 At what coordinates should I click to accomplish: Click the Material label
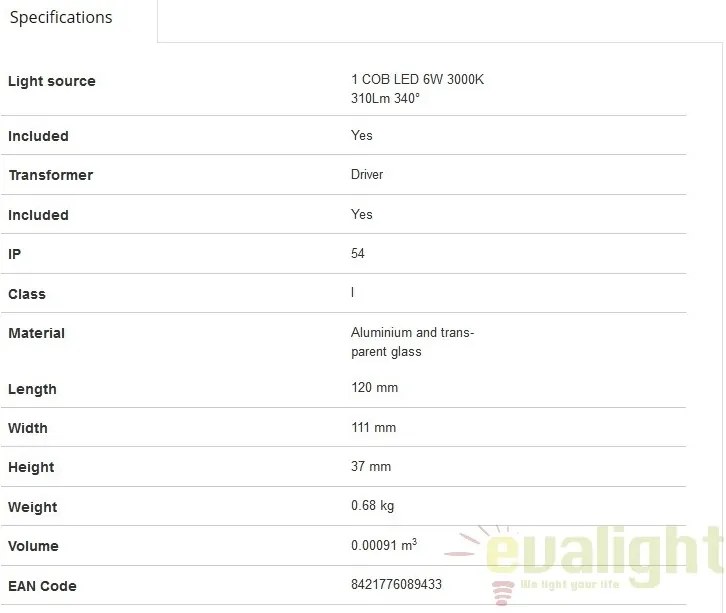click(x=37, y=333)
